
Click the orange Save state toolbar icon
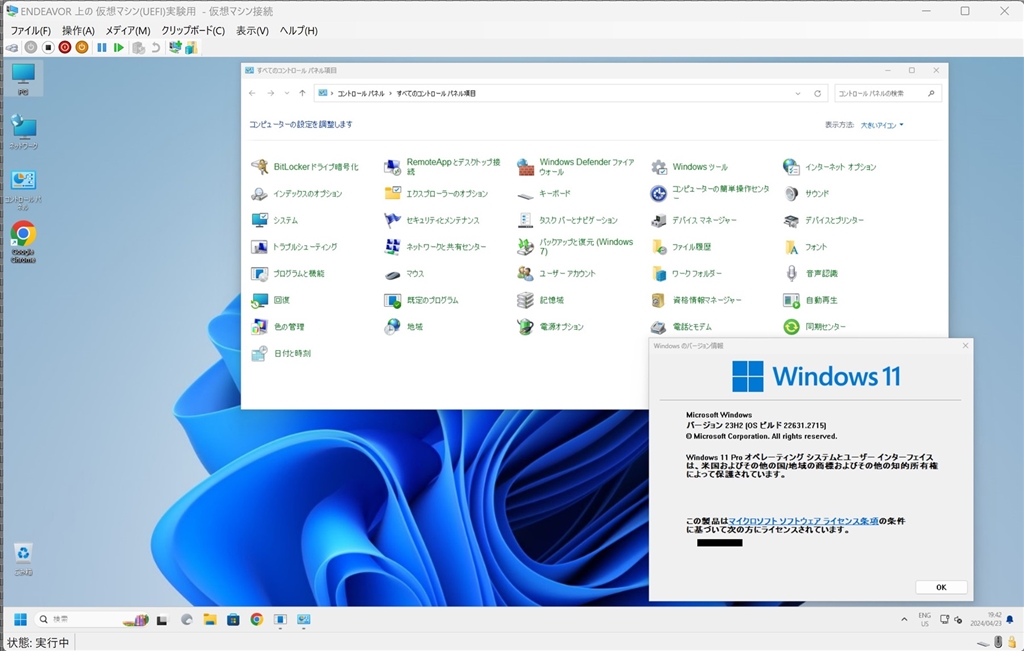(x=82, y=47)
